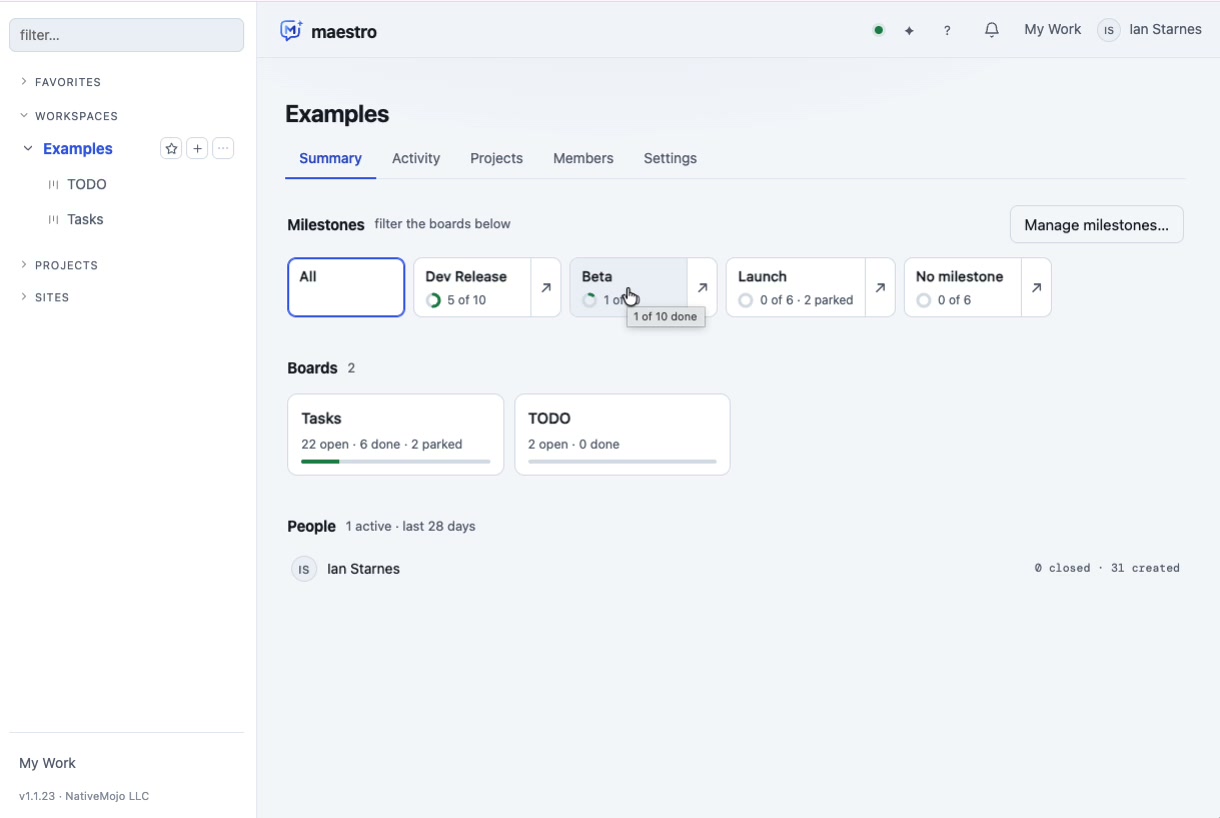
Task: Click '22 open · 6 done · 2 parked'
Action: [x=382, y=444]
